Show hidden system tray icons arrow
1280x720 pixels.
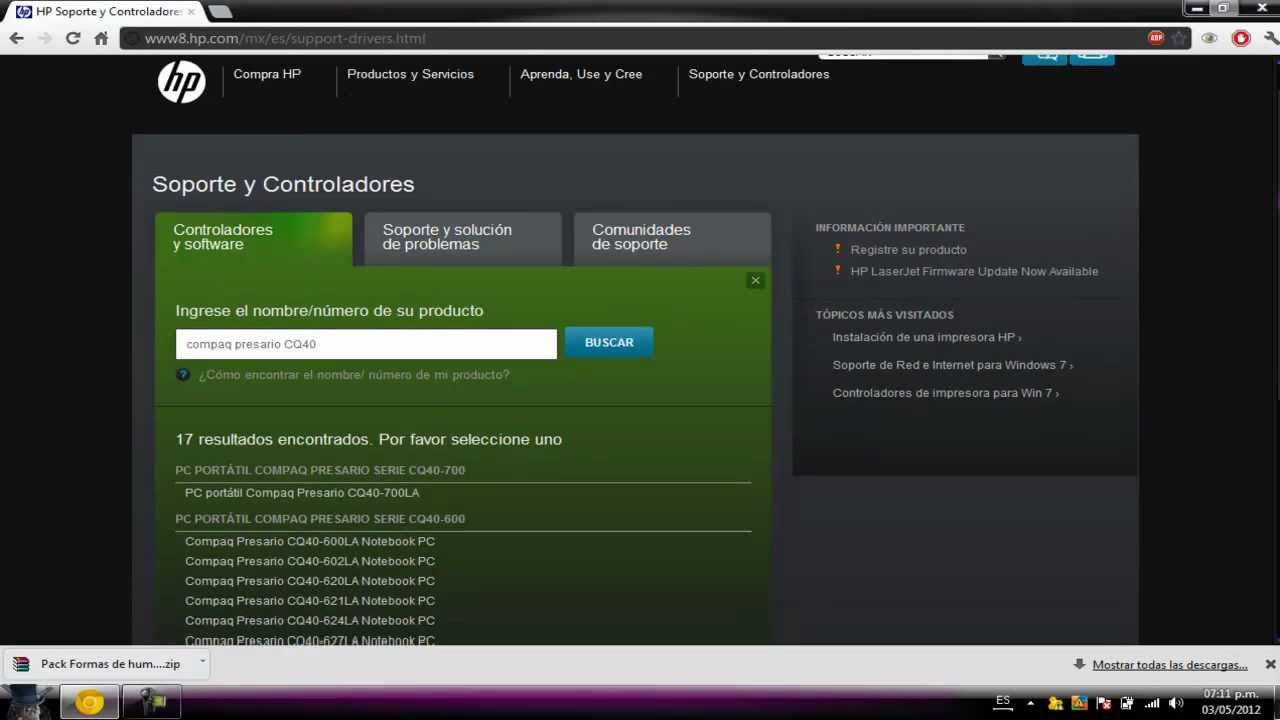coord(1030,703)
